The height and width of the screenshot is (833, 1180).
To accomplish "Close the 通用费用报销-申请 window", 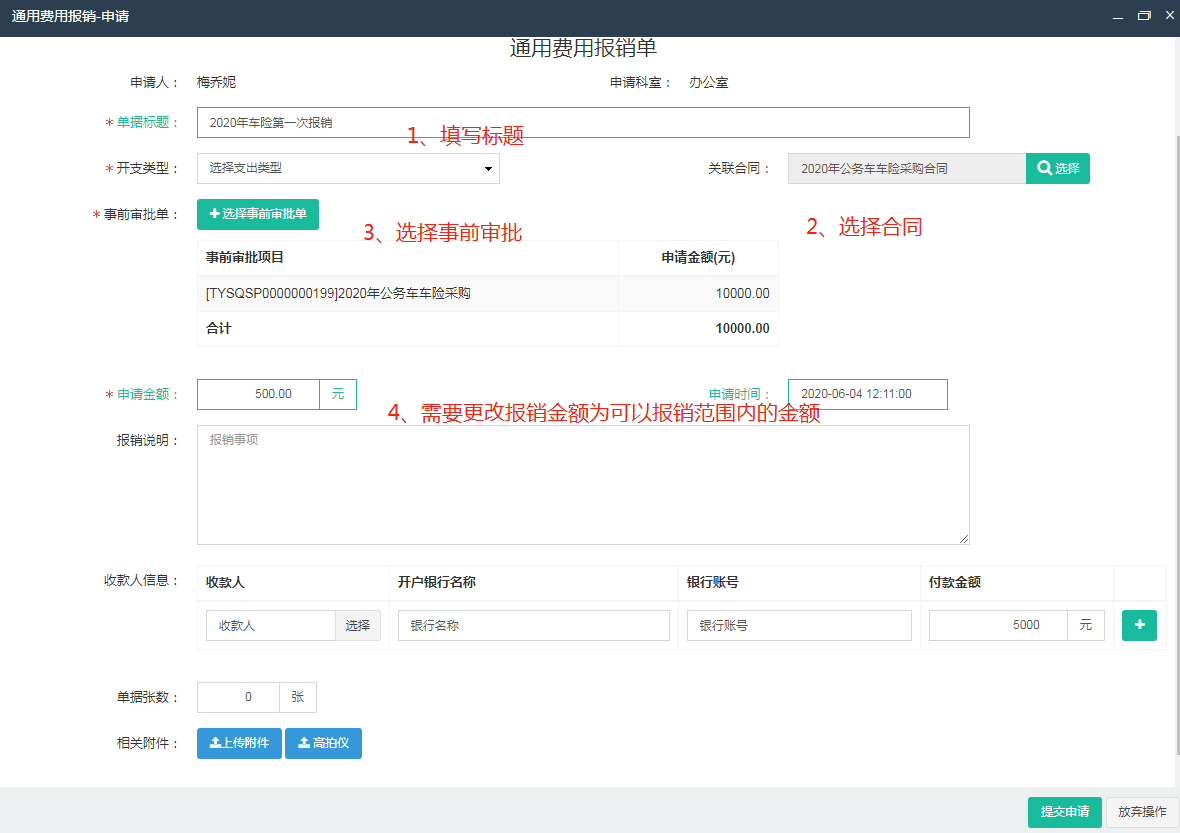I will (x=1169, y=15).
